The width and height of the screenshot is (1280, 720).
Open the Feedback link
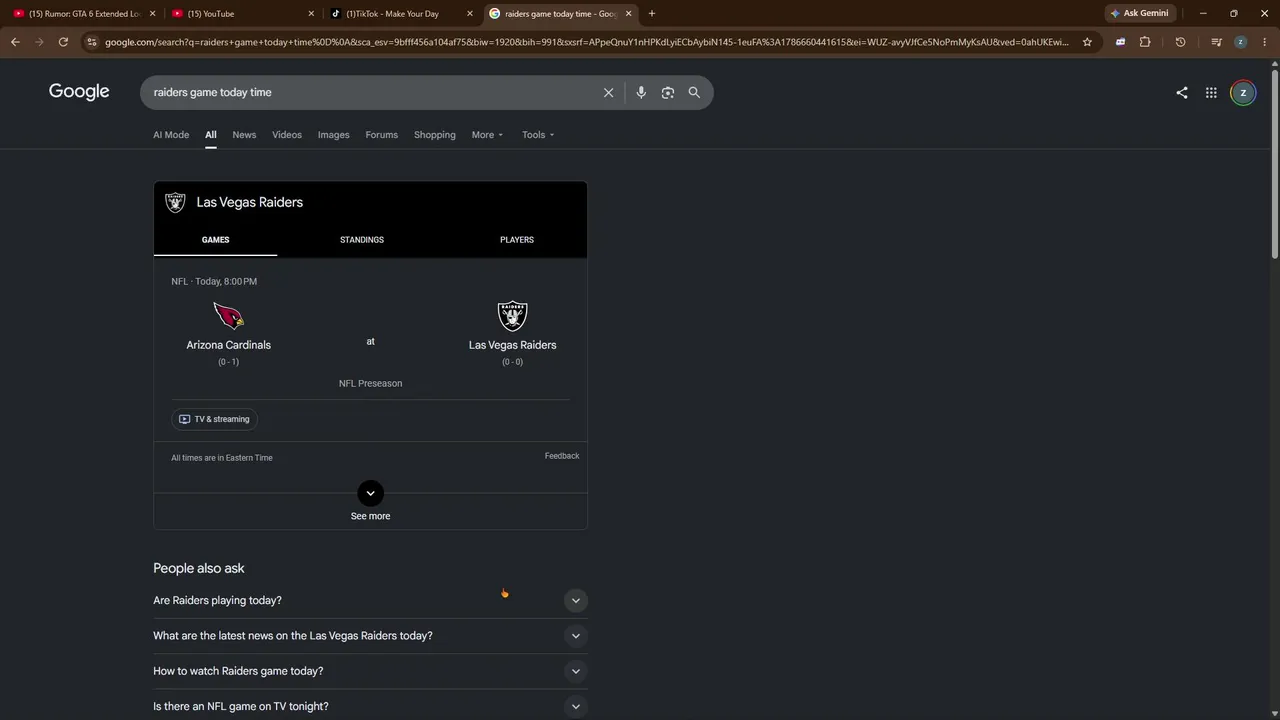pos(562,456)
